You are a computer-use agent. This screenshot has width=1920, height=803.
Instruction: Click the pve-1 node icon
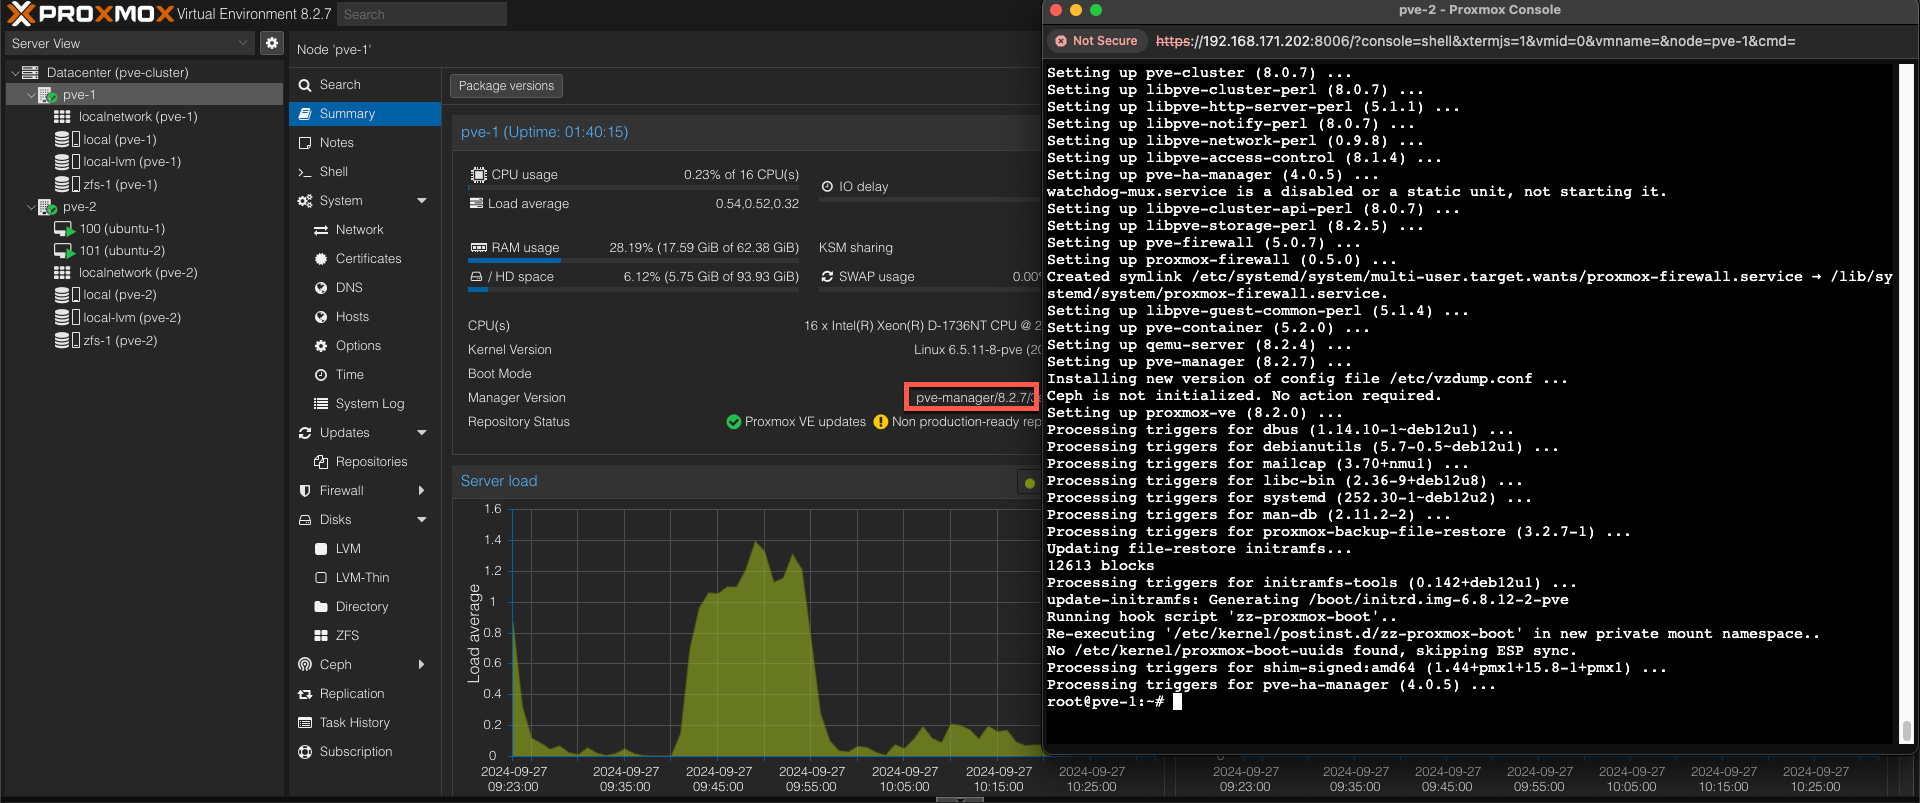pos(47,95)
